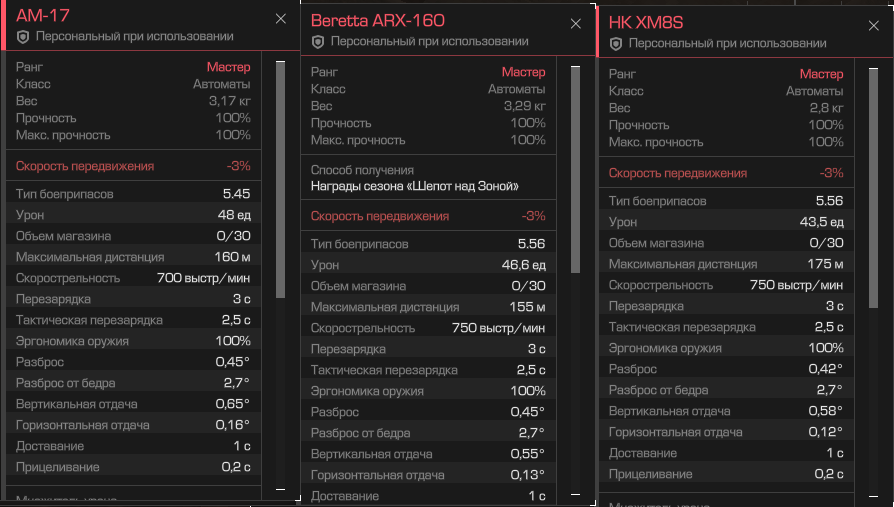Viewport: 894px width, 507px height.
Task: Click Beretta 'Скорость передвижения' row
Action: point(428,216)
